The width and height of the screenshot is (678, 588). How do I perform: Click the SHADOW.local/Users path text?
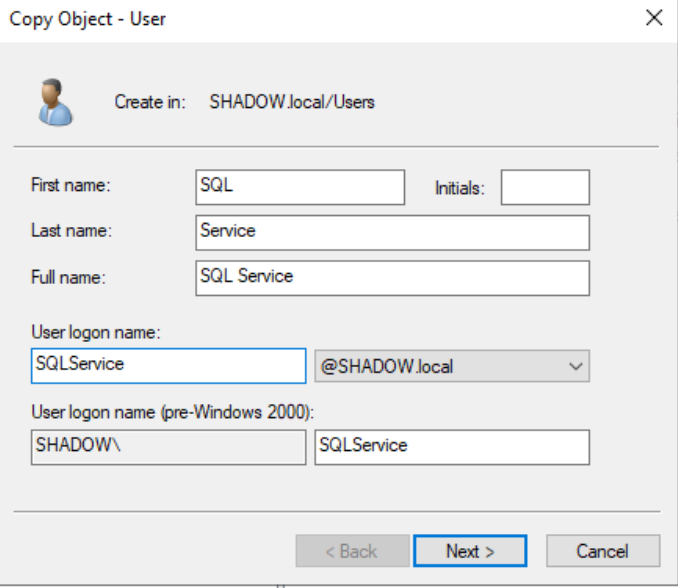(x=292, y=102)
